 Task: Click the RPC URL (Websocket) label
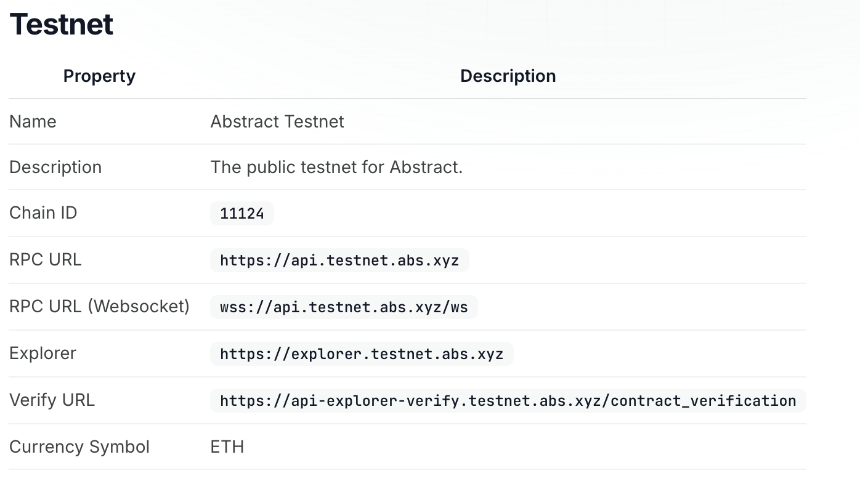(99, 306)
